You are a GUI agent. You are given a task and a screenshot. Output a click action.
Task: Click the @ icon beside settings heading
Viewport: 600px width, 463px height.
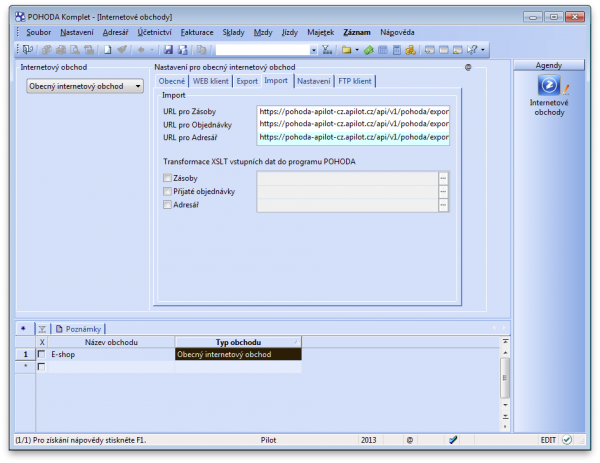[468, 67]
